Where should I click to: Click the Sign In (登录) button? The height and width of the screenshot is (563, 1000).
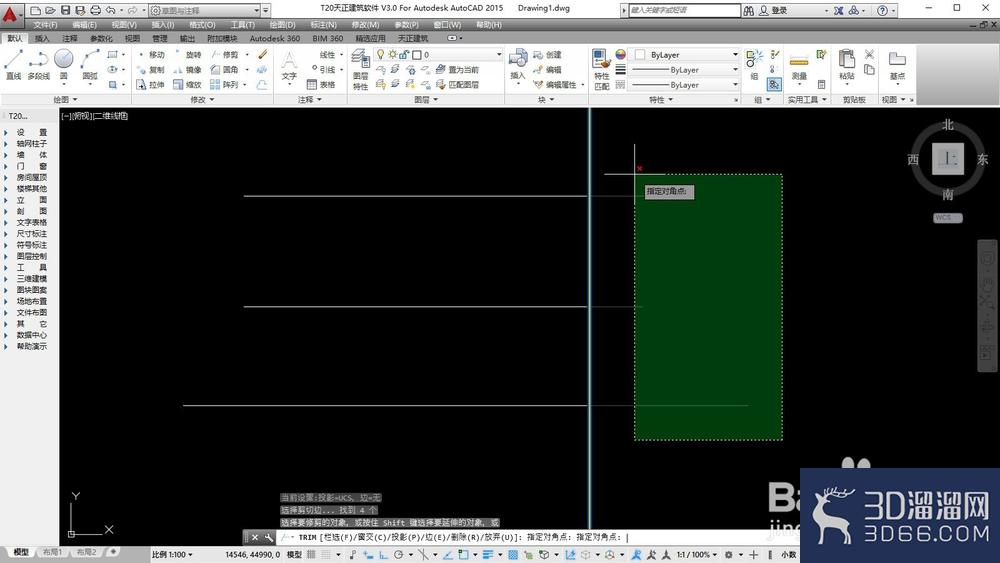click(x=772, y=10)
